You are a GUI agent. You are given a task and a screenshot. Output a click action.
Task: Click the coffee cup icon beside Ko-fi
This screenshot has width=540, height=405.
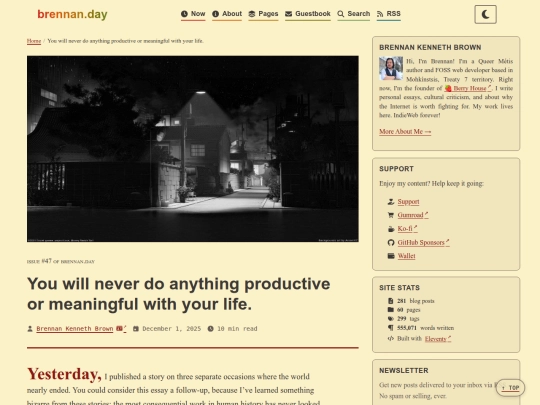[391, 229]
